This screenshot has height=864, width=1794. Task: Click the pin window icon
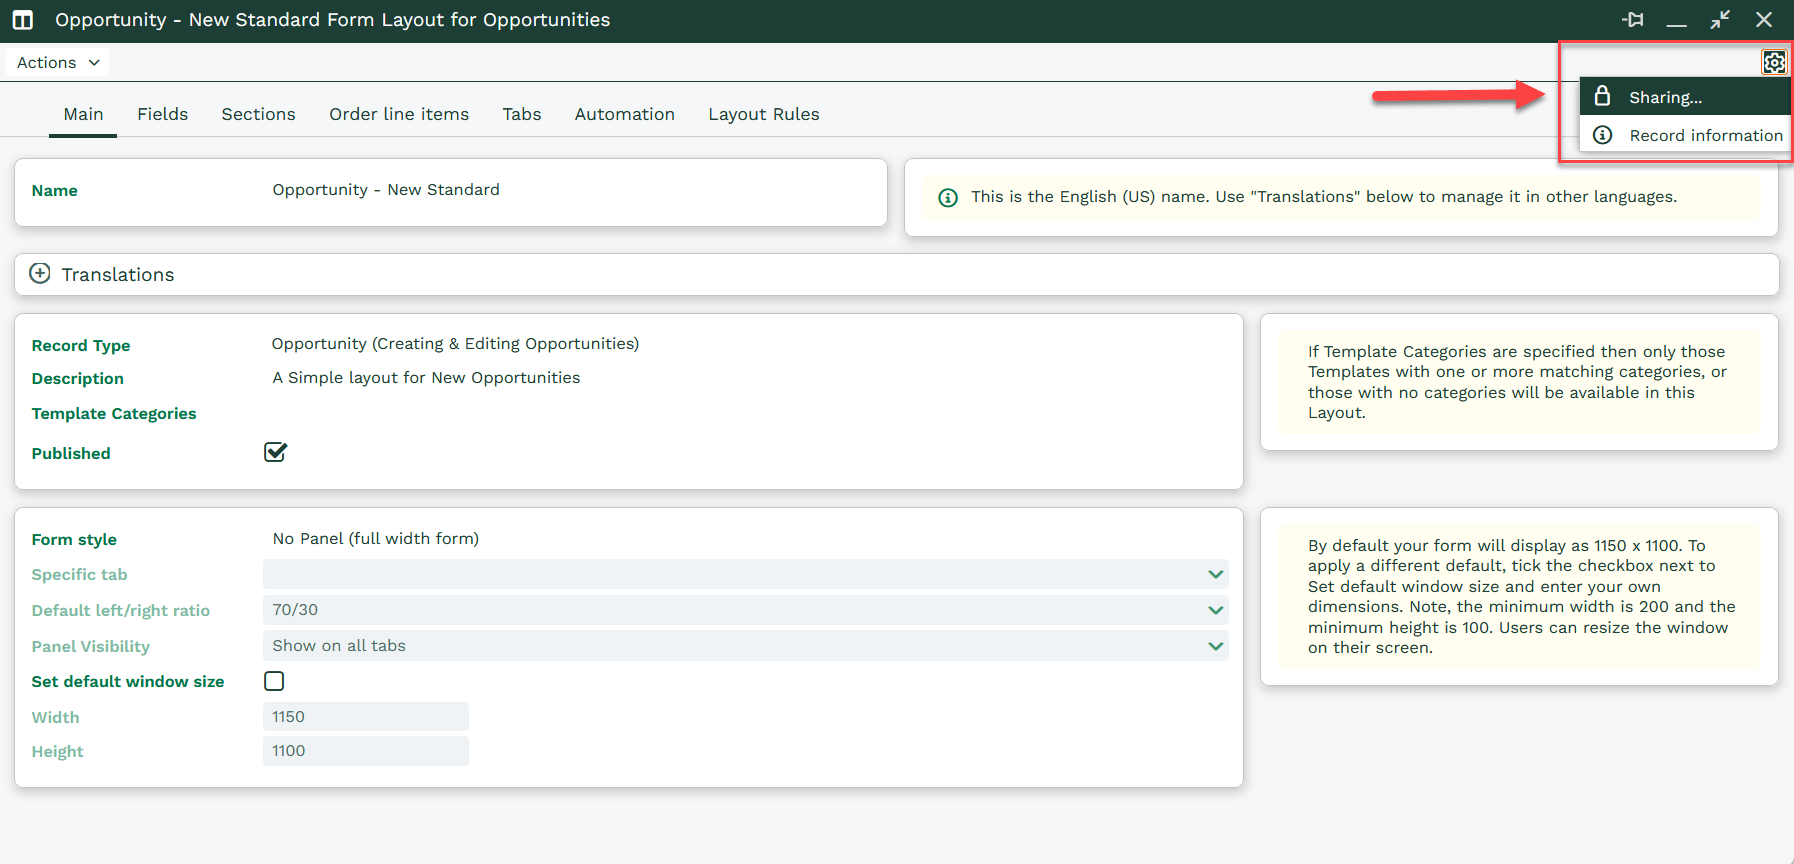1633,20
